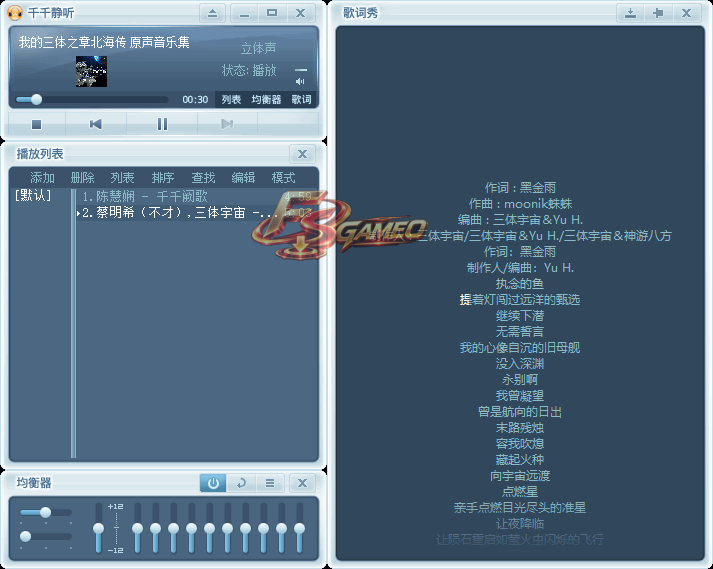Adjust the first equalizer band slider
This screenshot has width=713, height=569.
point(137,528)
